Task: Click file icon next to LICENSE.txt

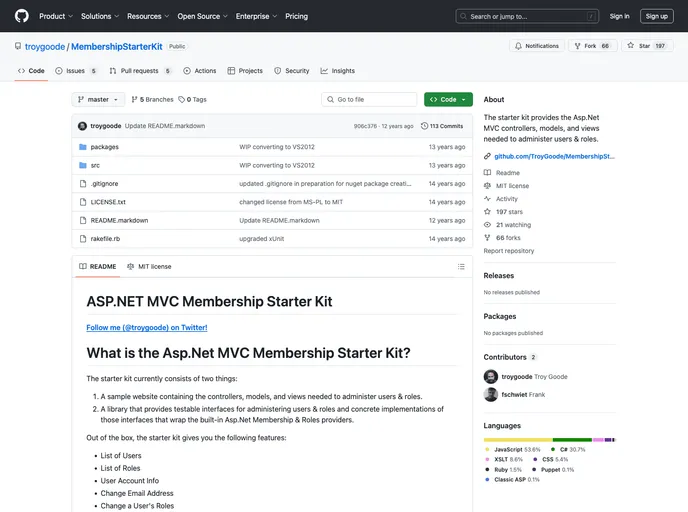Action: coord(82,202)
